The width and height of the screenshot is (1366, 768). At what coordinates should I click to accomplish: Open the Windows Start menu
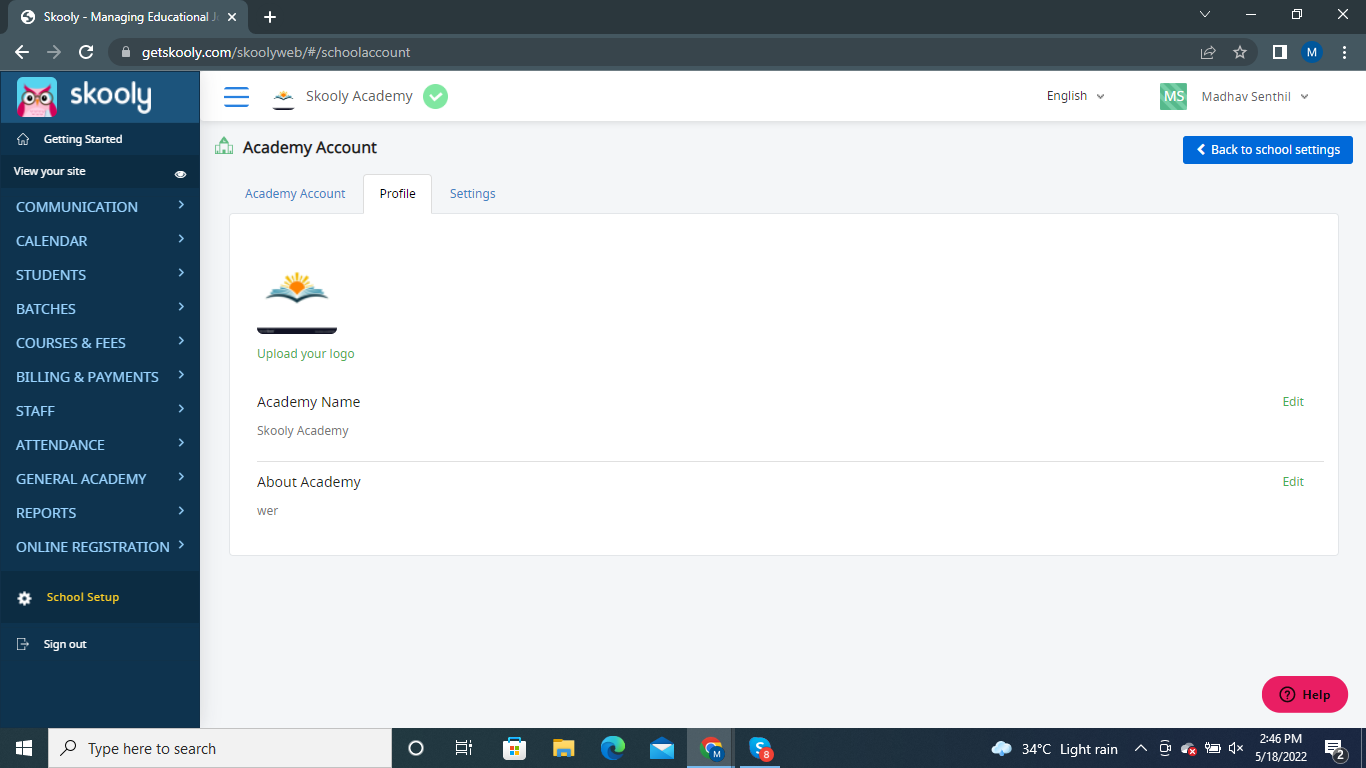point(24,748)
